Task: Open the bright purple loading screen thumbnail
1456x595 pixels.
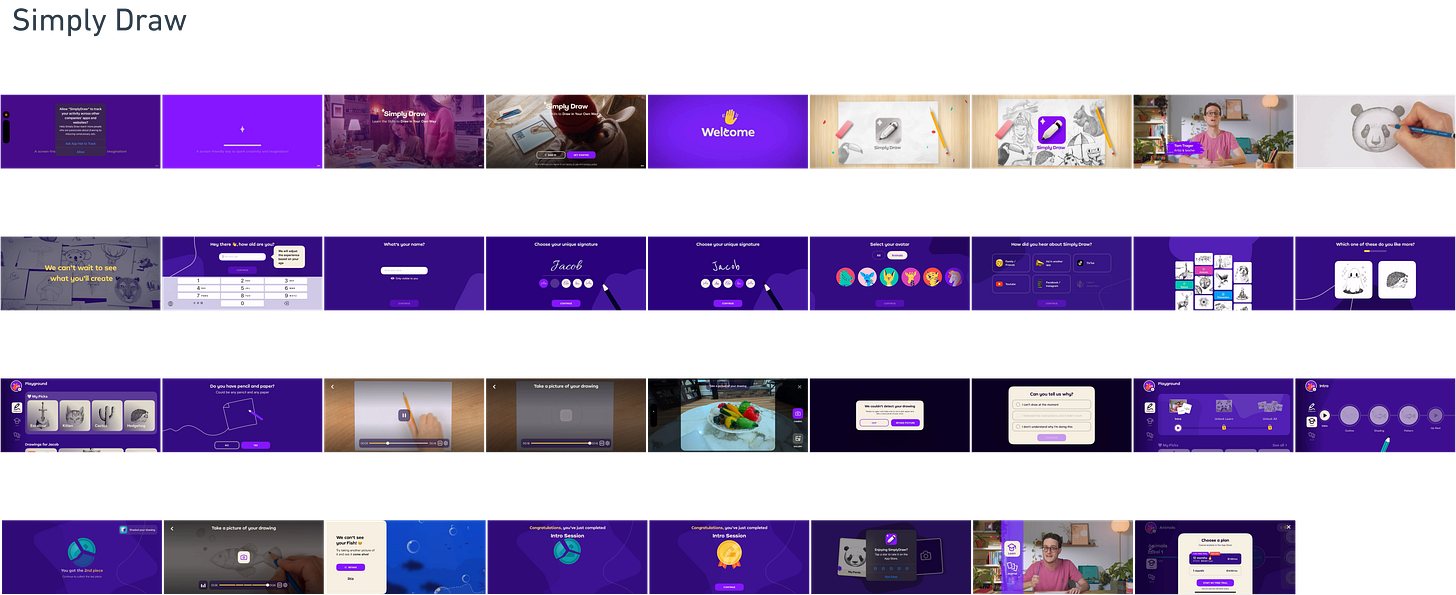Action: pos(242,131)
